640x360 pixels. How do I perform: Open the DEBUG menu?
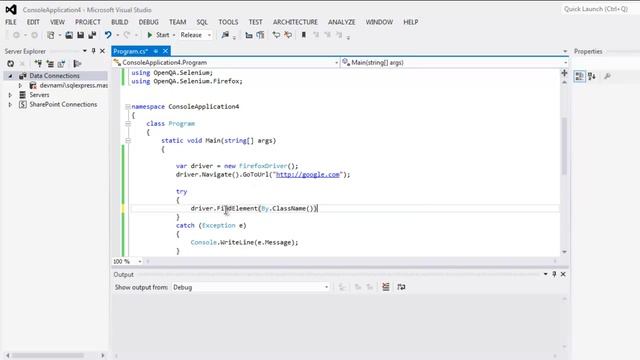coord(149,22)
